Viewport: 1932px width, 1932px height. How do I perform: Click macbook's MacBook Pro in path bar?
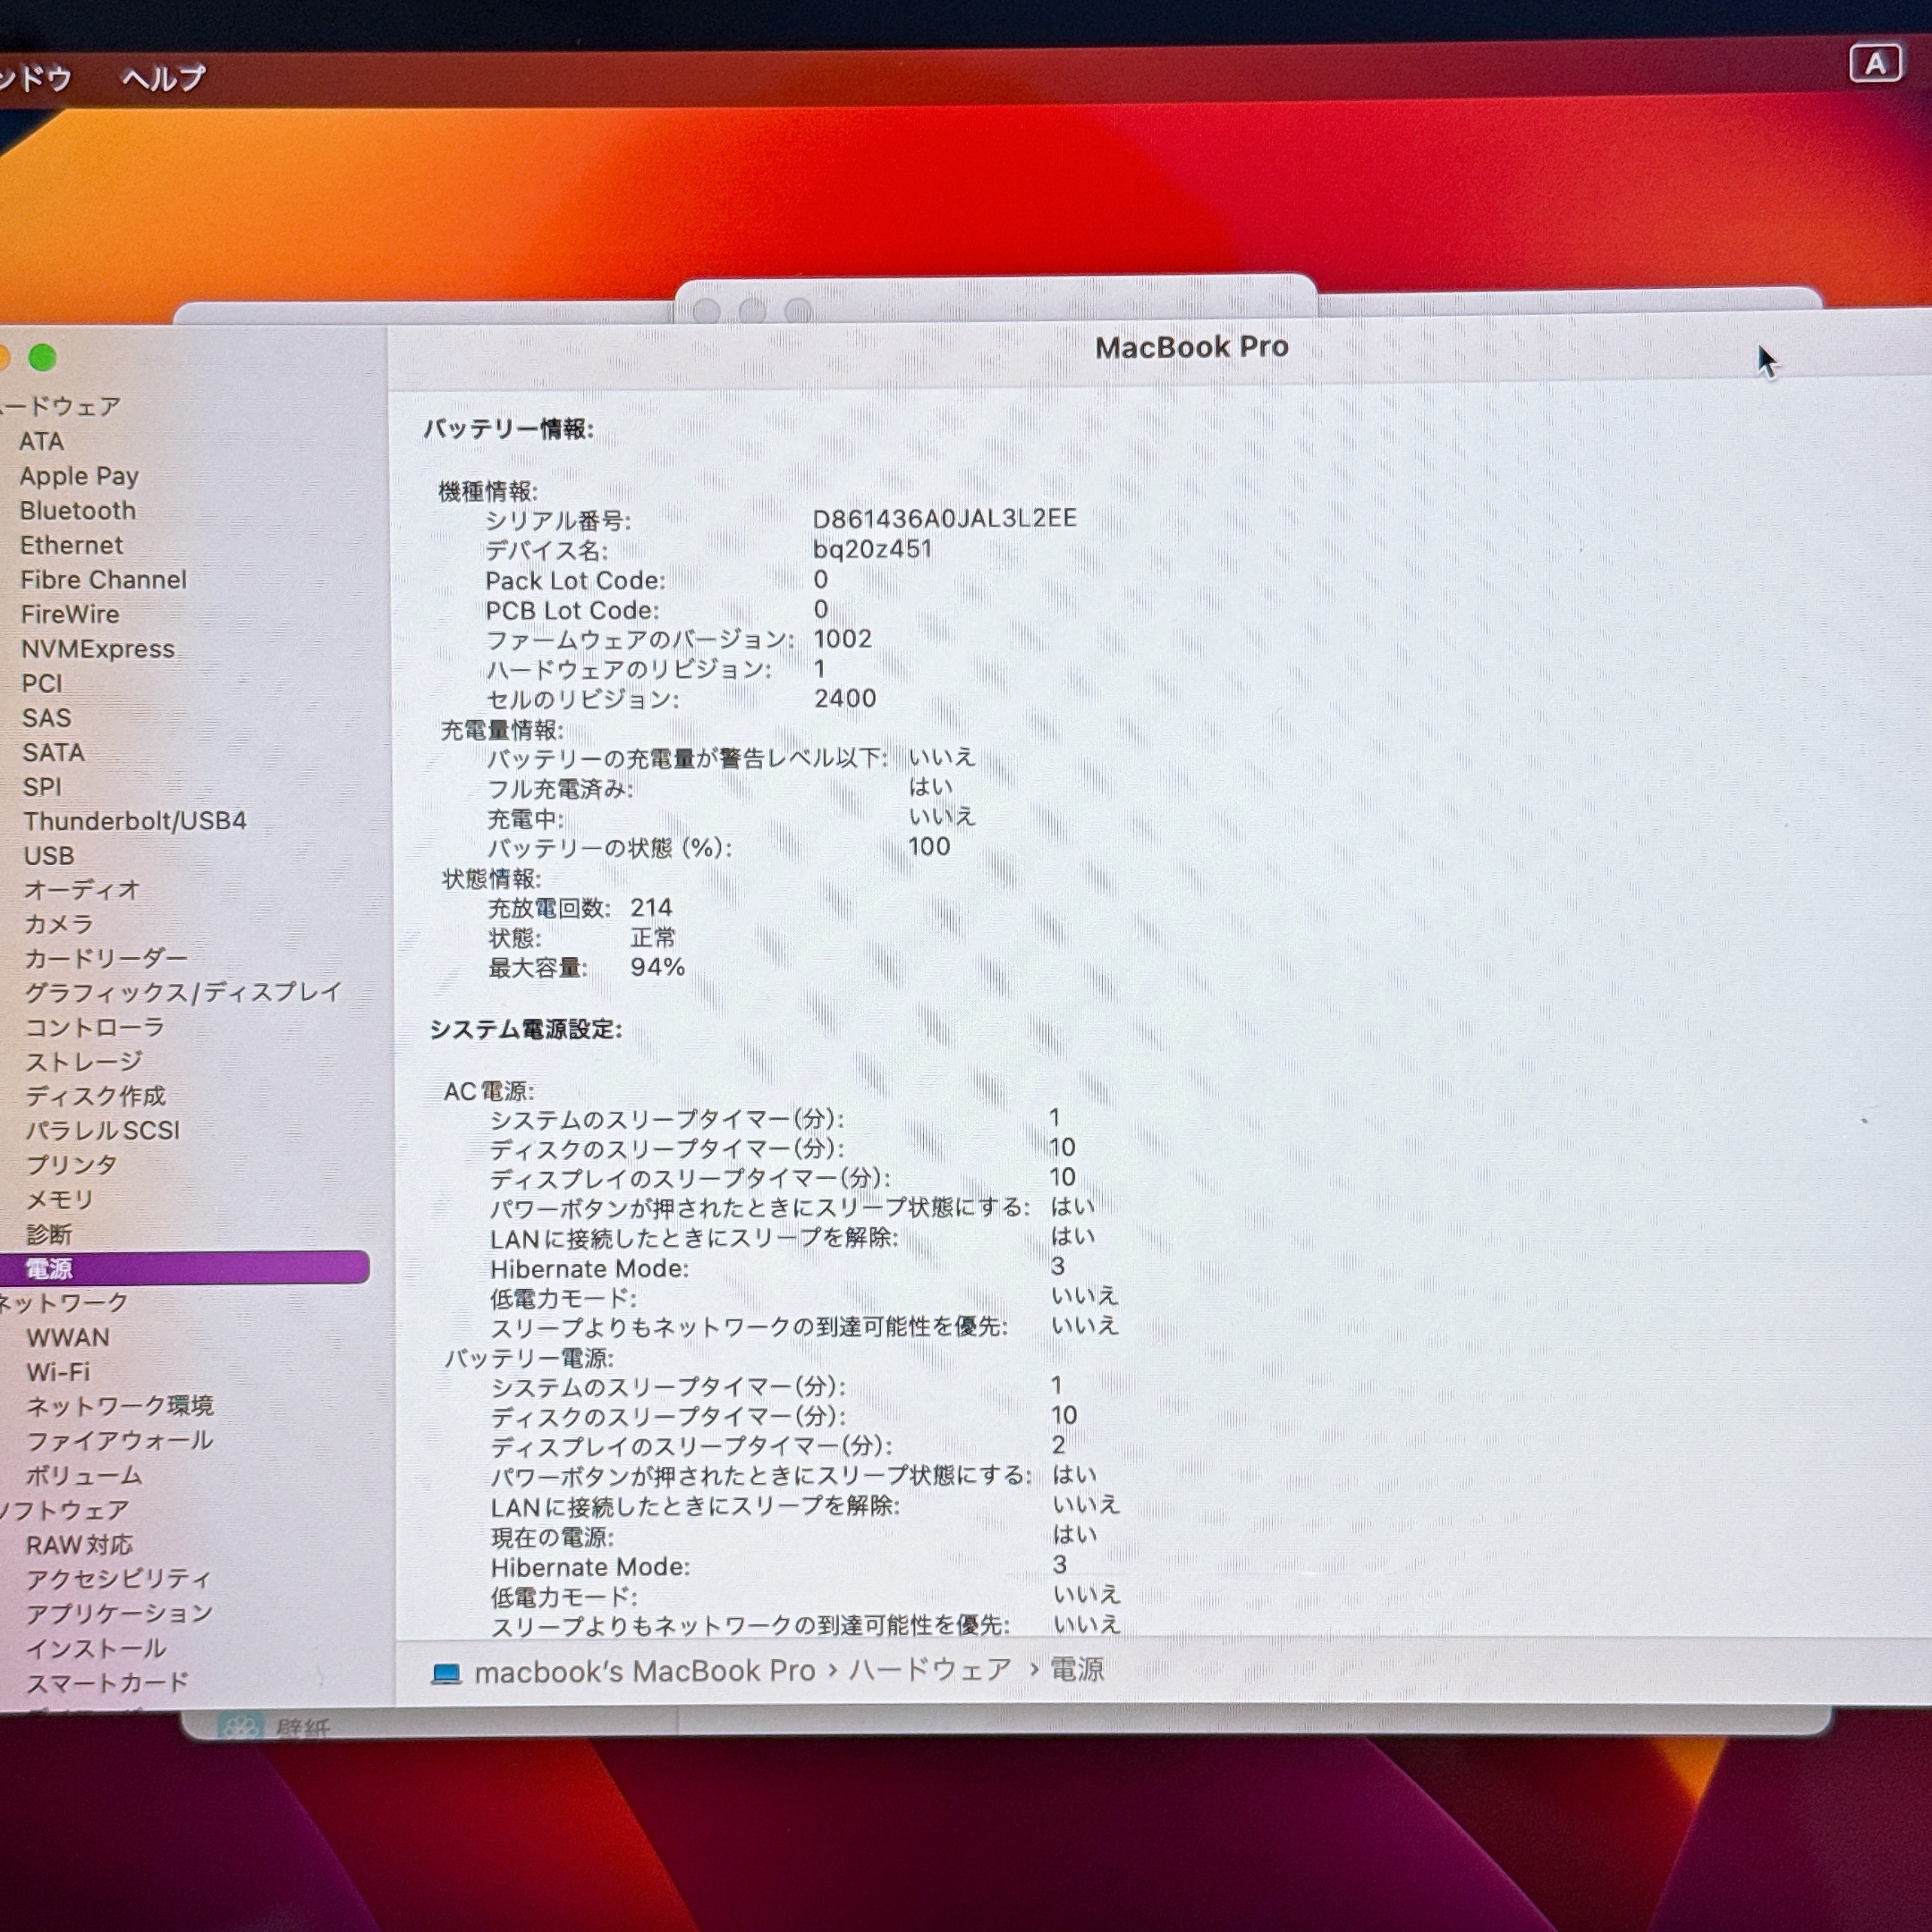pos(645,1672)
